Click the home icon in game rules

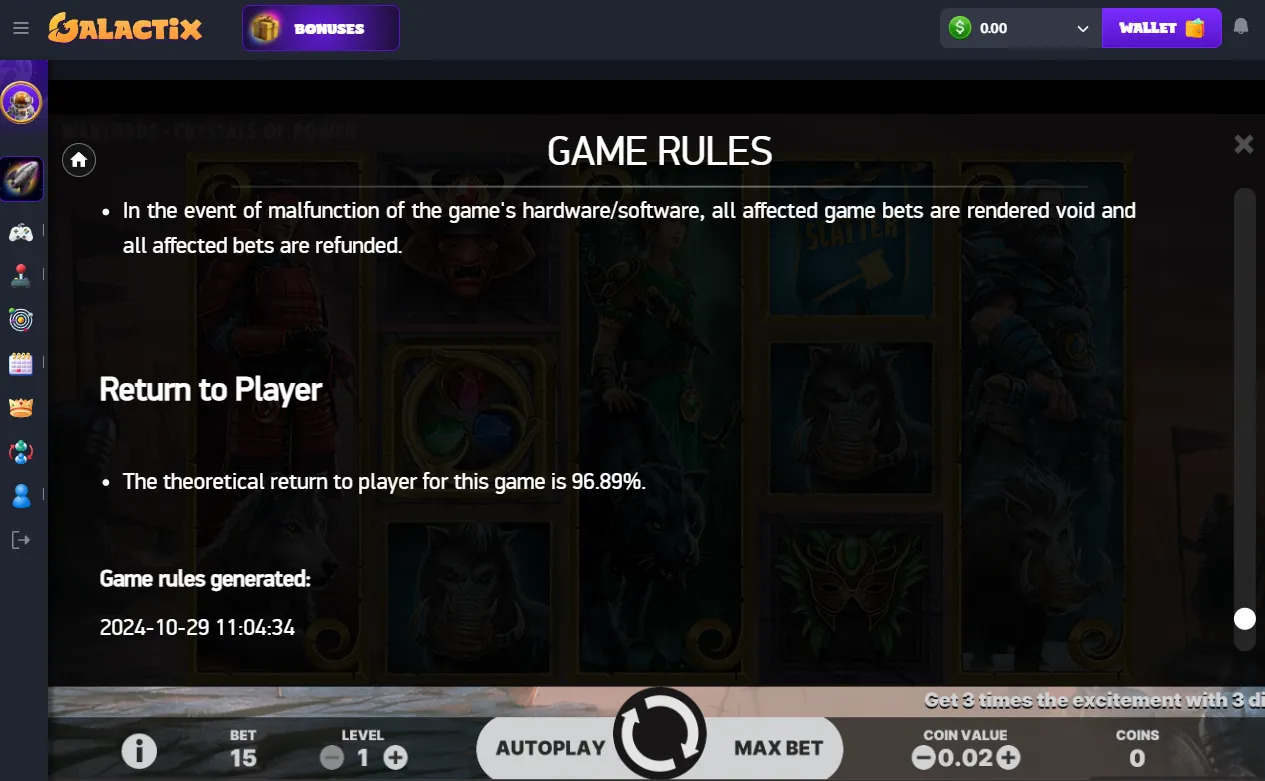[79, 160]
